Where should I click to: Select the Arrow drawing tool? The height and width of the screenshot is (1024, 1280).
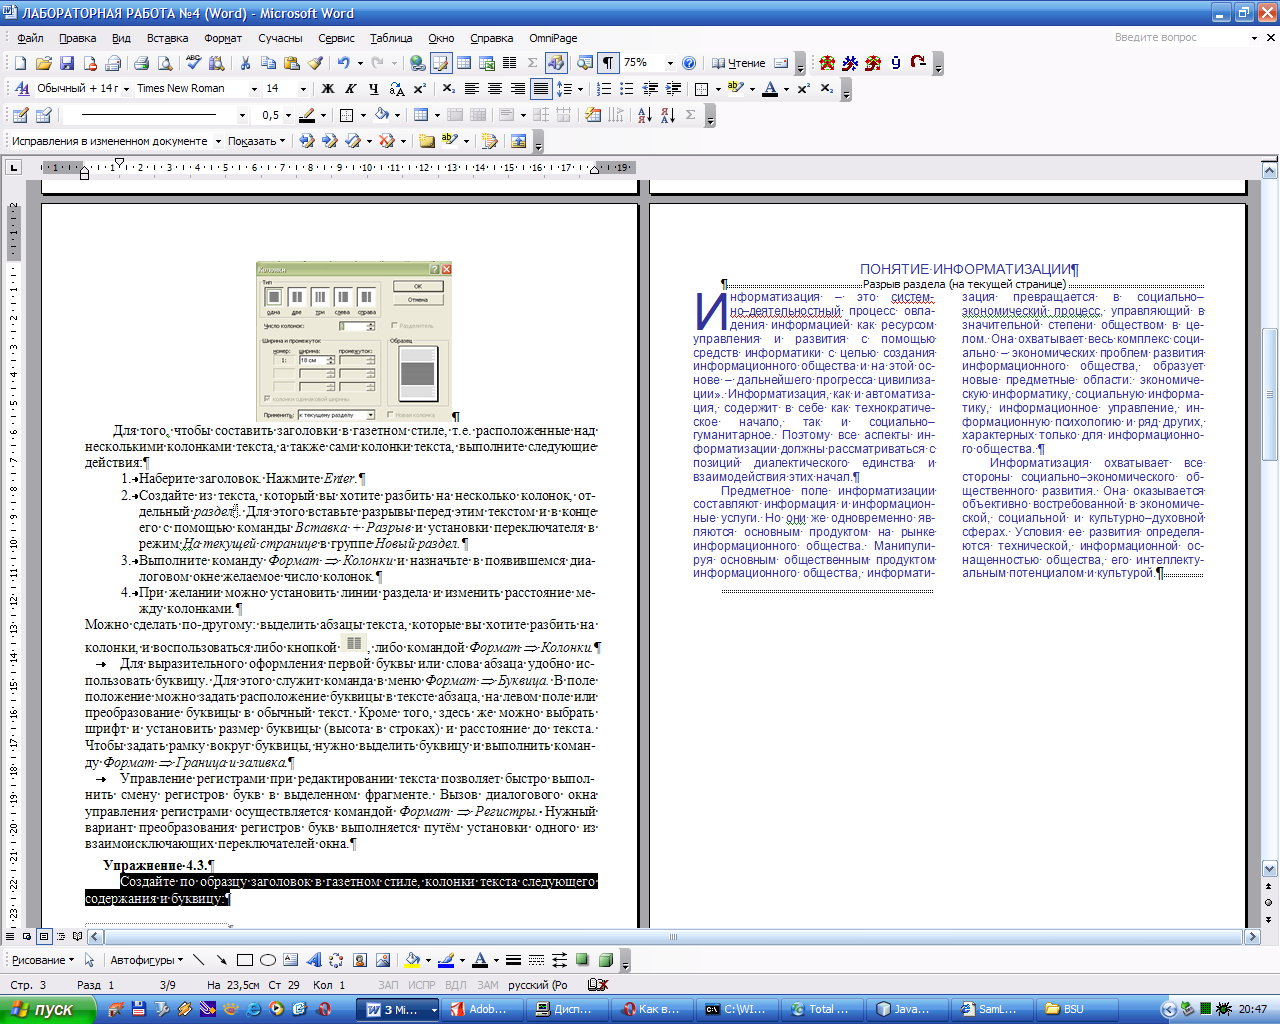[222, 960]
